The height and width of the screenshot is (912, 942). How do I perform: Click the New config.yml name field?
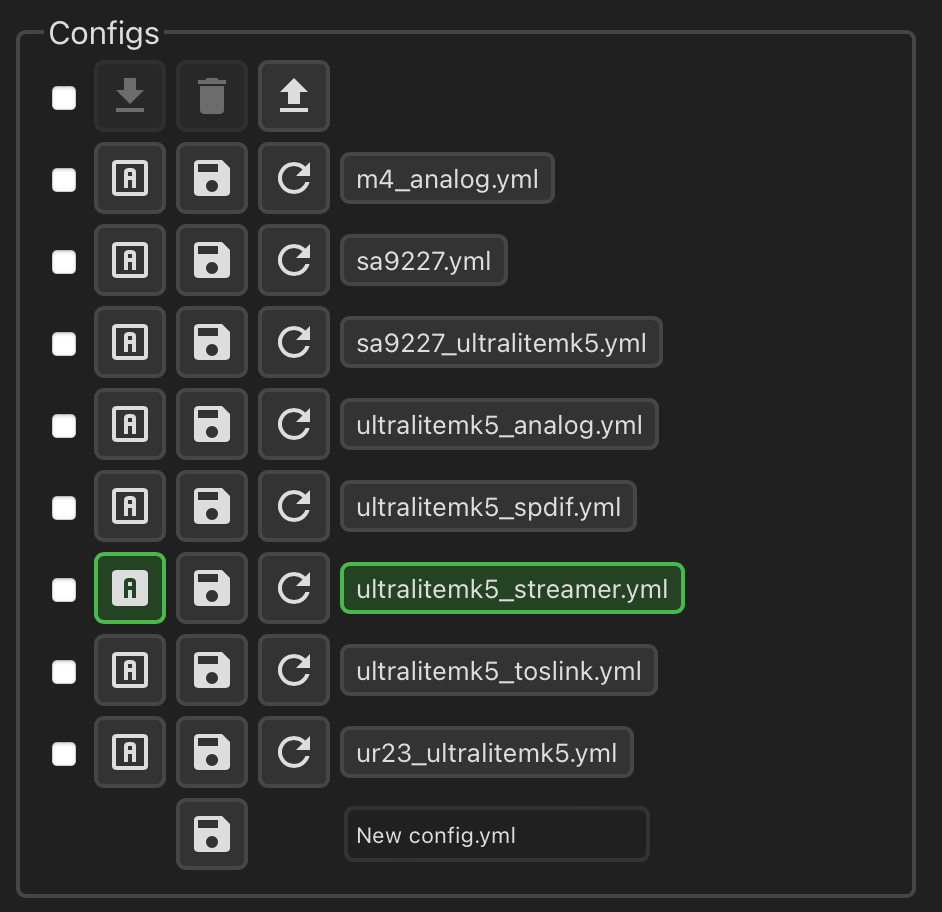click(496, 834)
